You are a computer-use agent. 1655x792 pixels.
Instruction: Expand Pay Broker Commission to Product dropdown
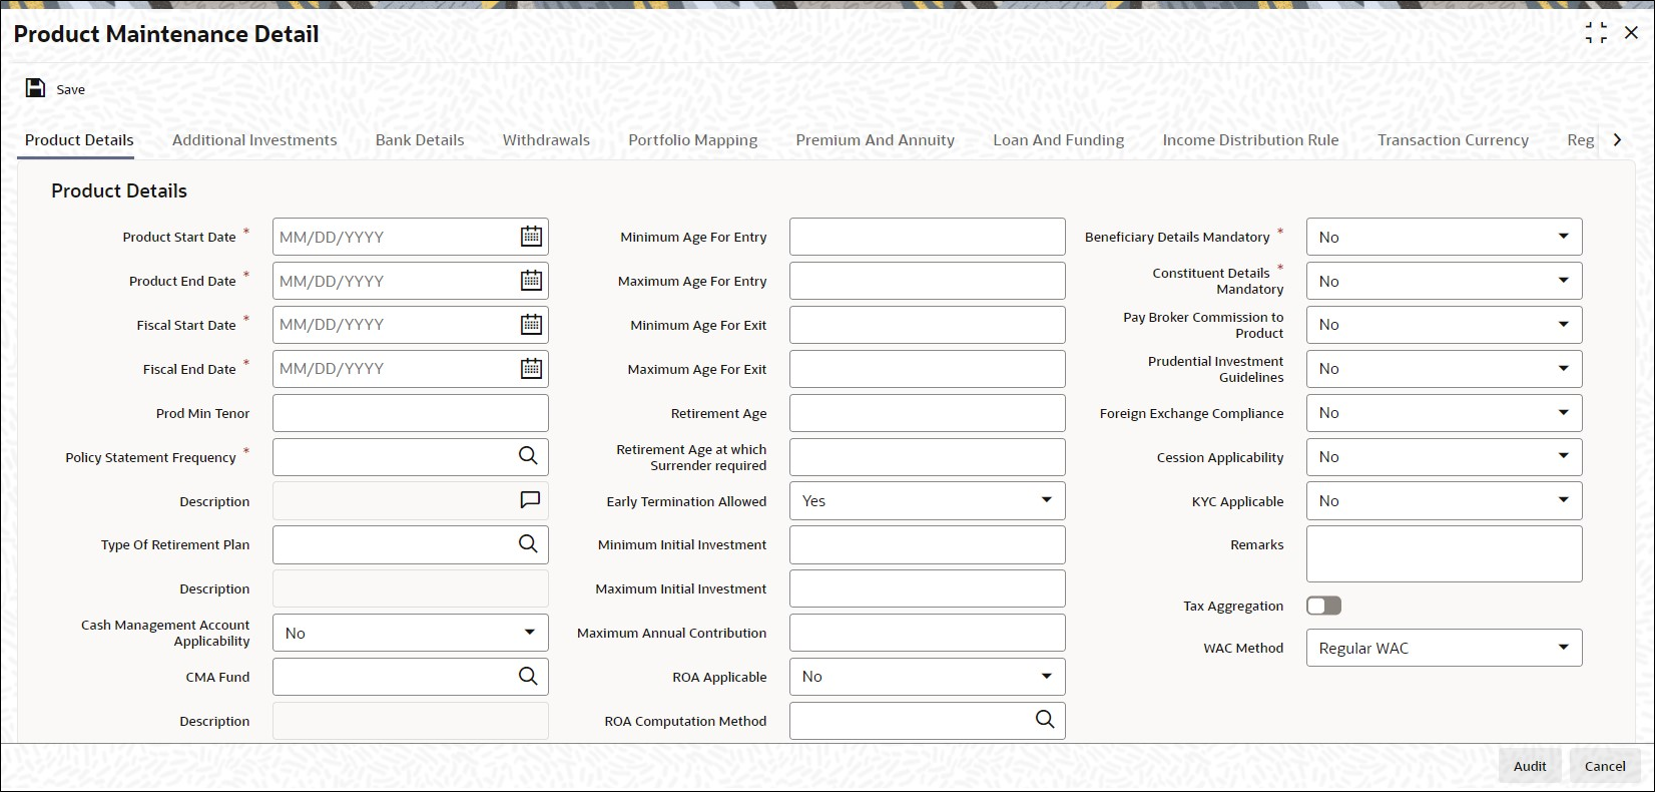coord(1563,324)
